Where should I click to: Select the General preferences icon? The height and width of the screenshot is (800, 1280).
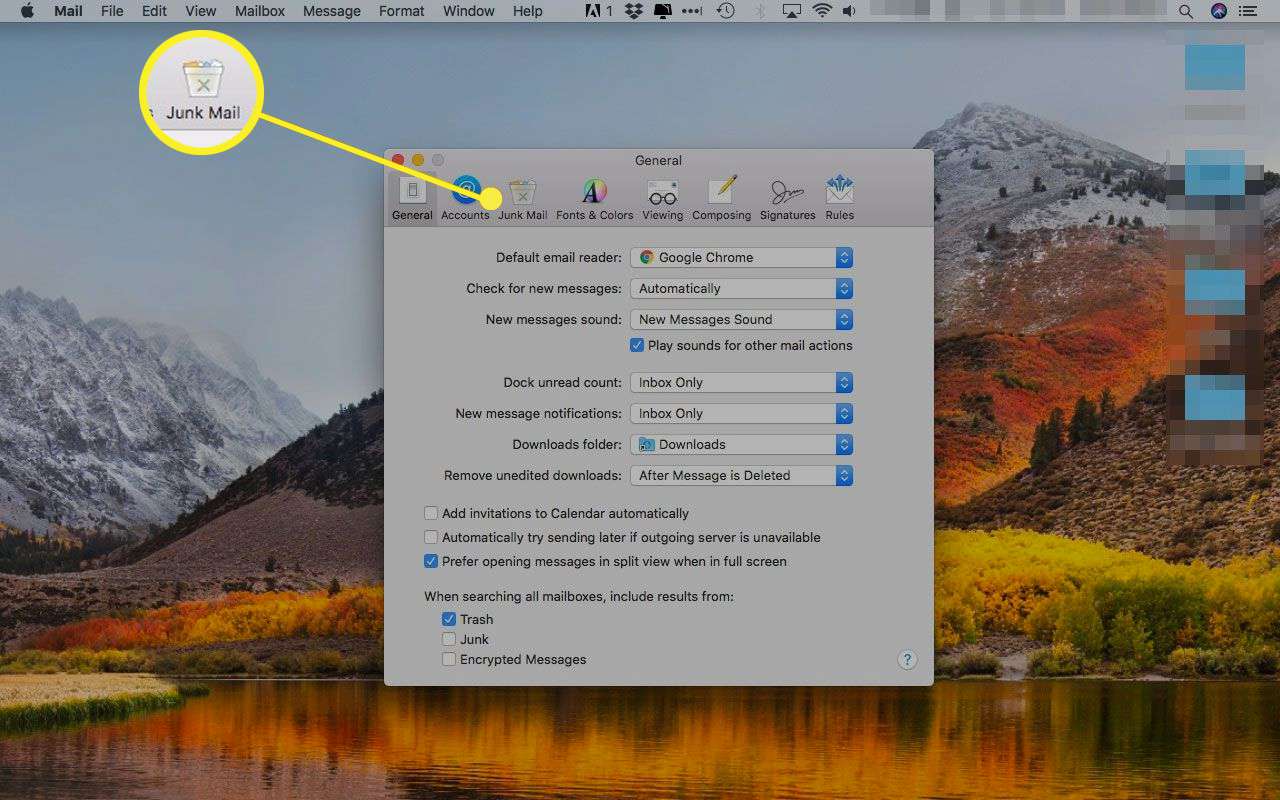[412, 197]
